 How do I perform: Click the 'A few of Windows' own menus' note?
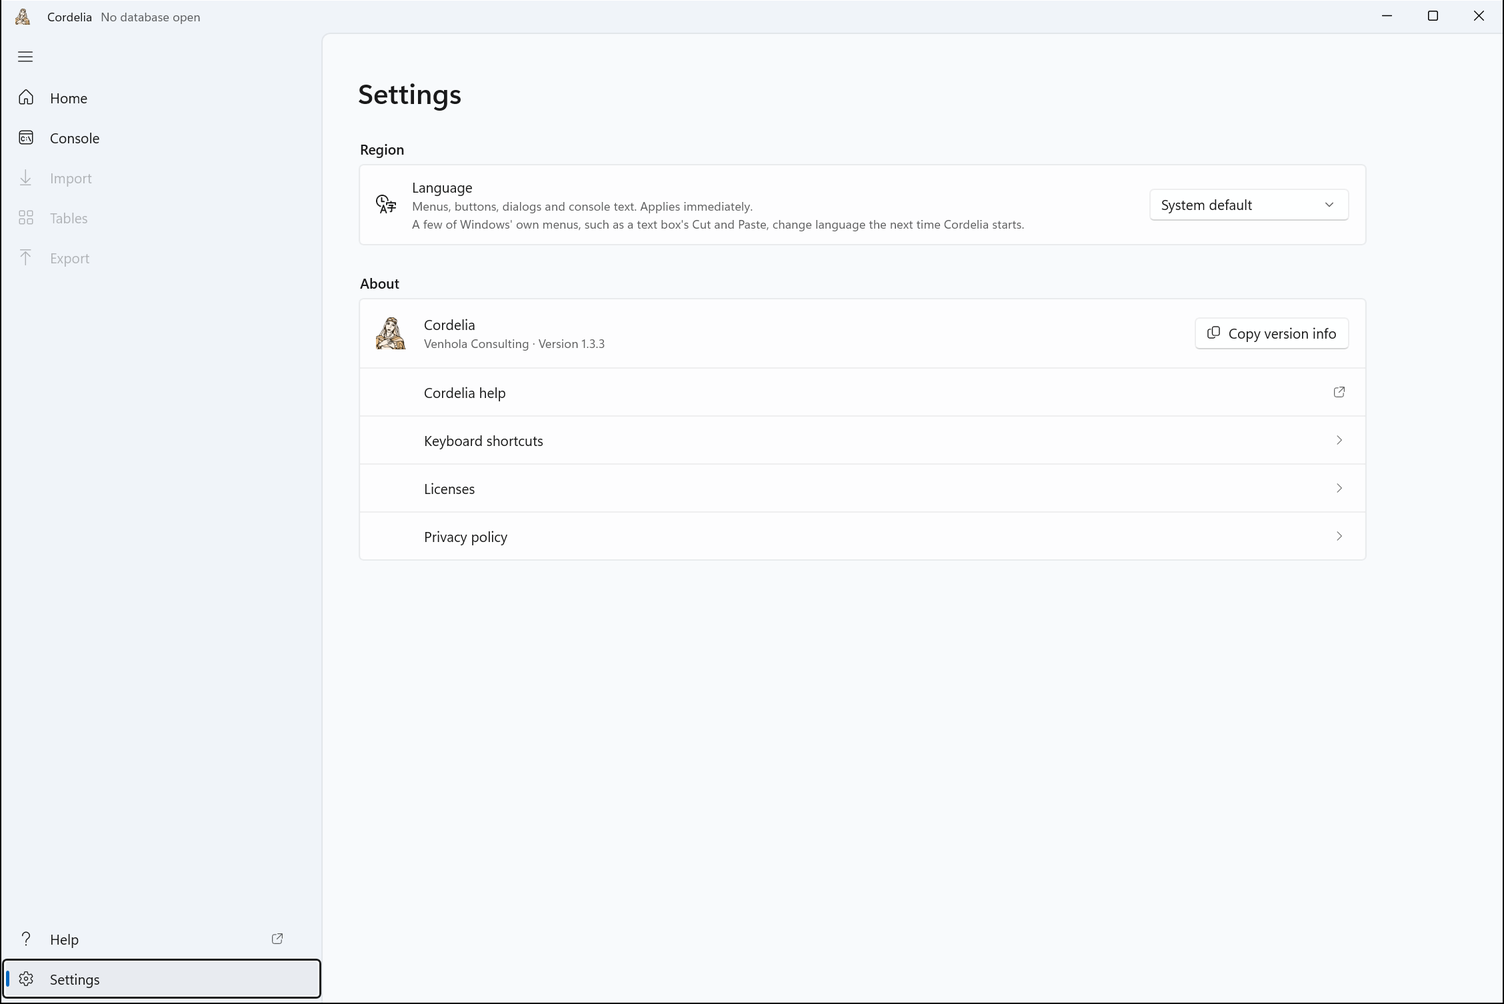pos(718,225)
